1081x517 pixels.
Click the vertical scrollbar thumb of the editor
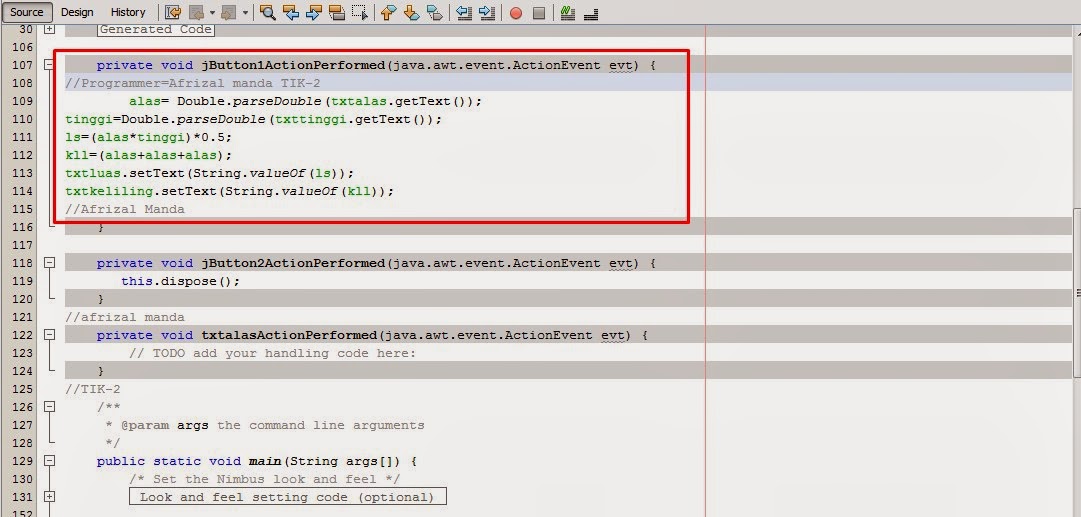[1076, 291]
